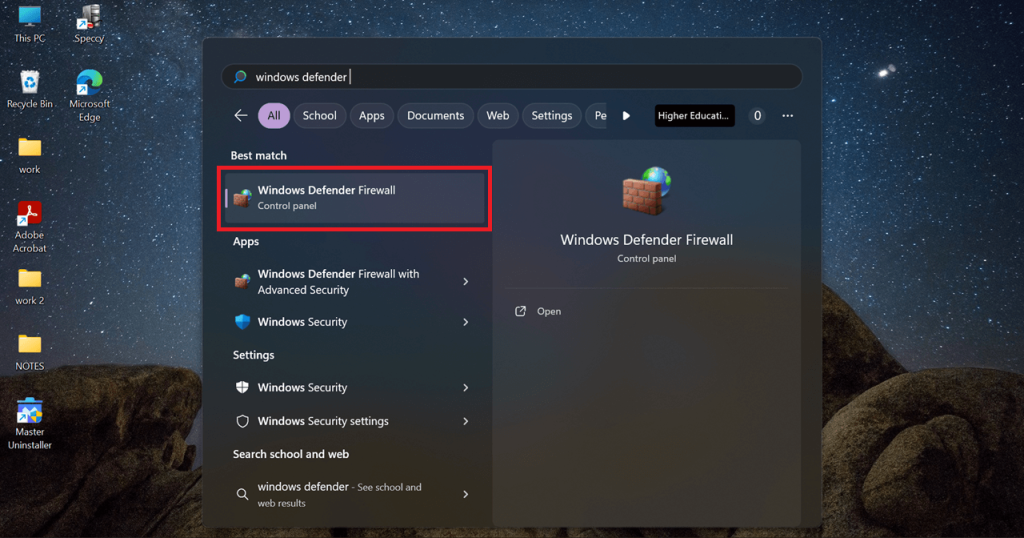Expand chevron for windows defender web search

[x=466, y=494]
